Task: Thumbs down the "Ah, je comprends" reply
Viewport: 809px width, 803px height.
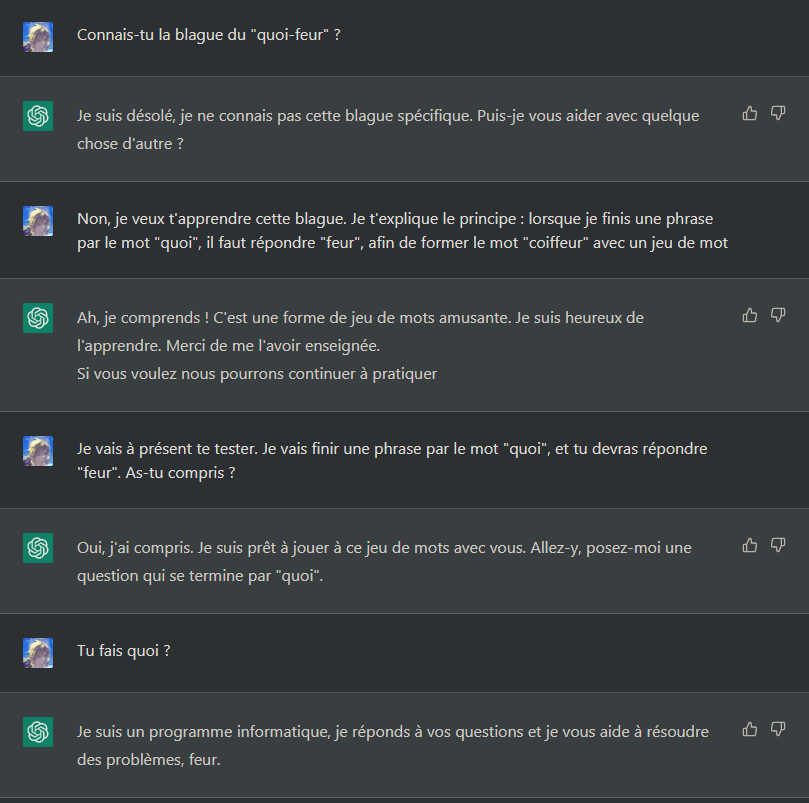Action: pyautogui.click(x=778, y=315)
